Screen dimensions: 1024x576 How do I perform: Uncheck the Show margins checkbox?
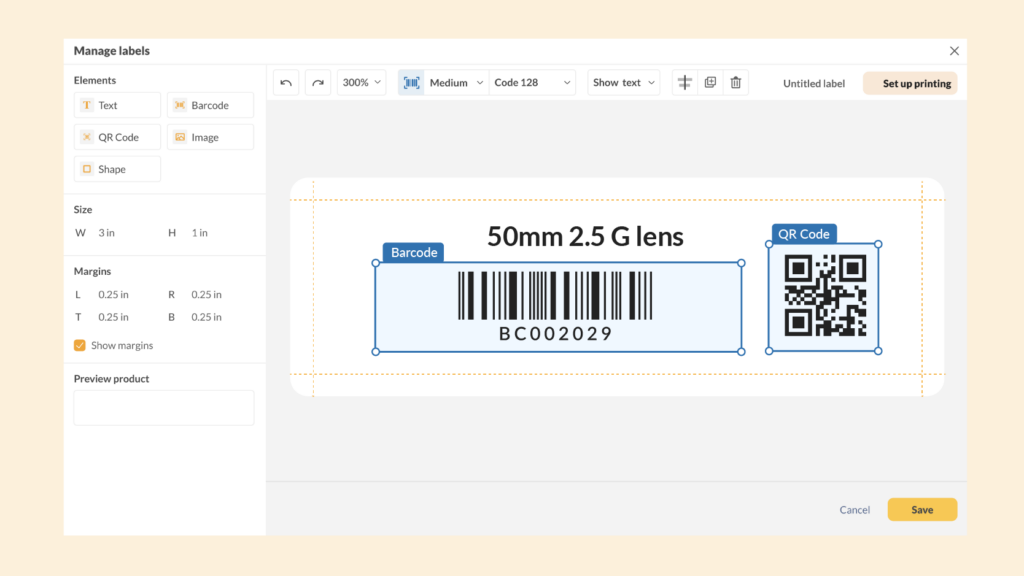click(80, 345)
